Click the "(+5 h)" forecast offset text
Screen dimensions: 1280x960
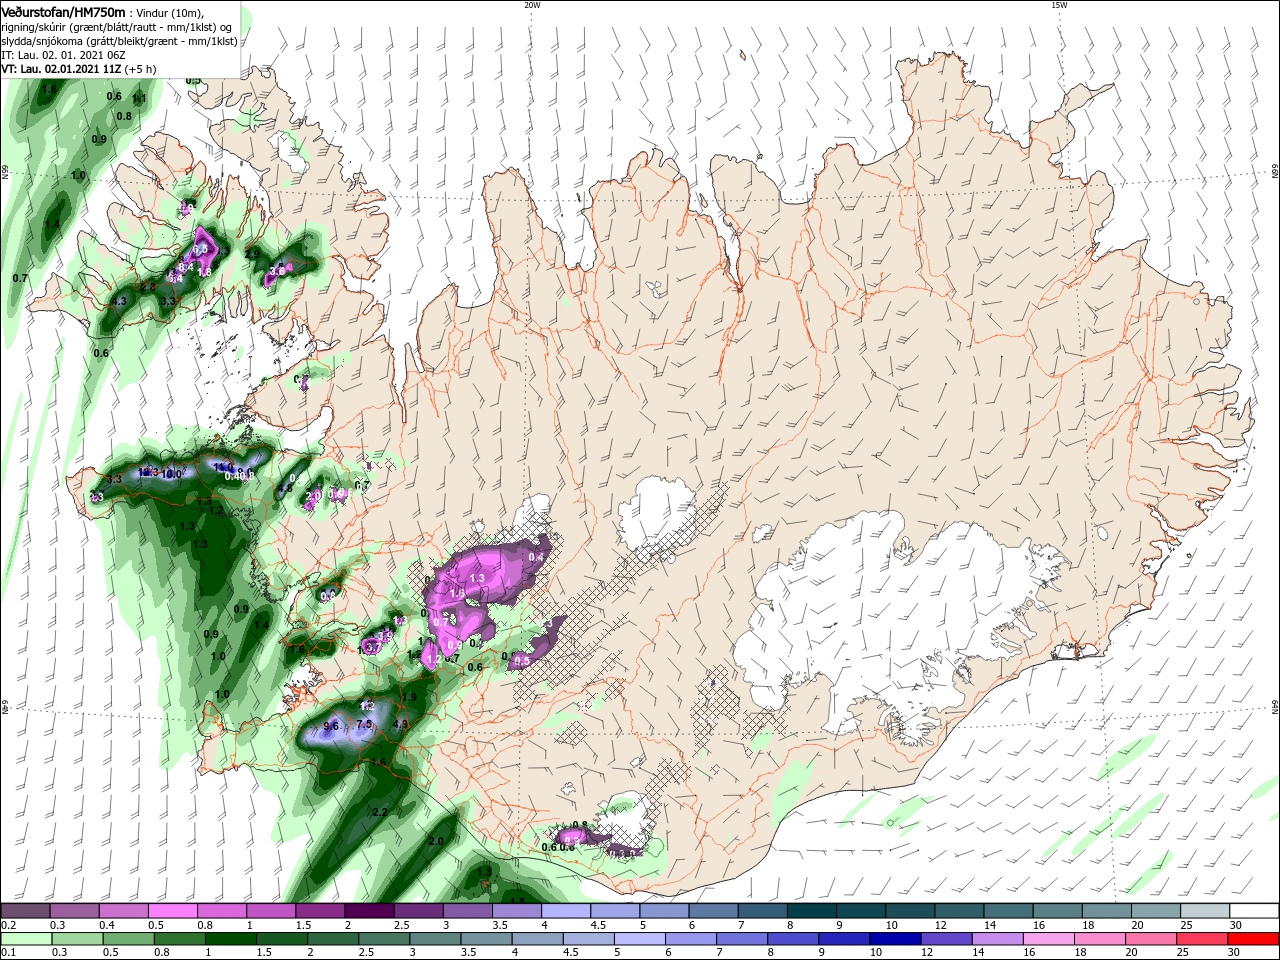click(141, 69)
